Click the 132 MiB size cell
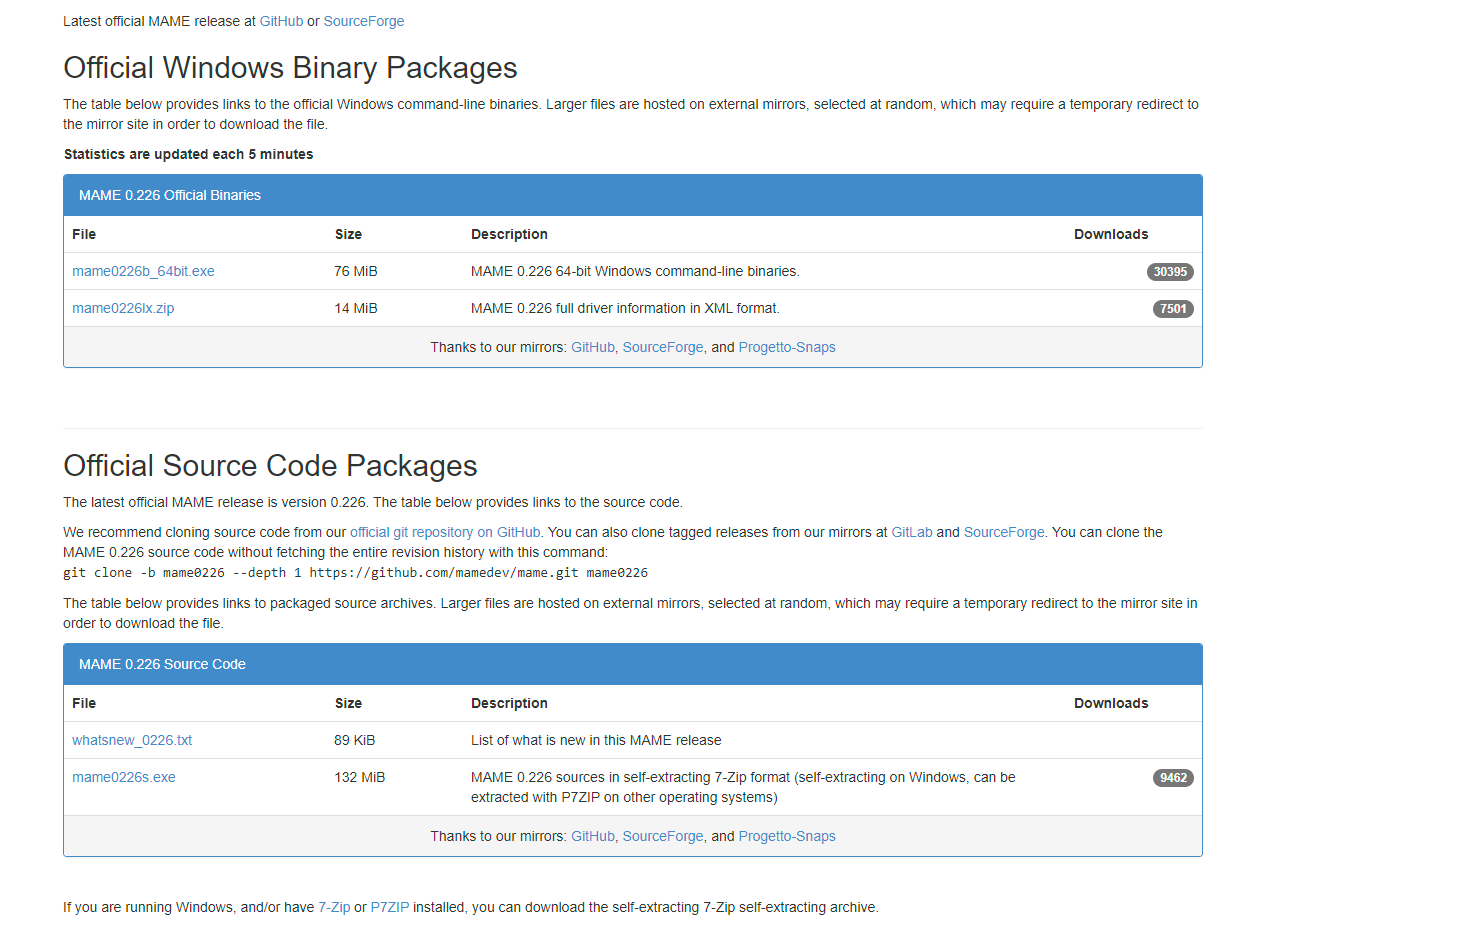 [360, 777]
